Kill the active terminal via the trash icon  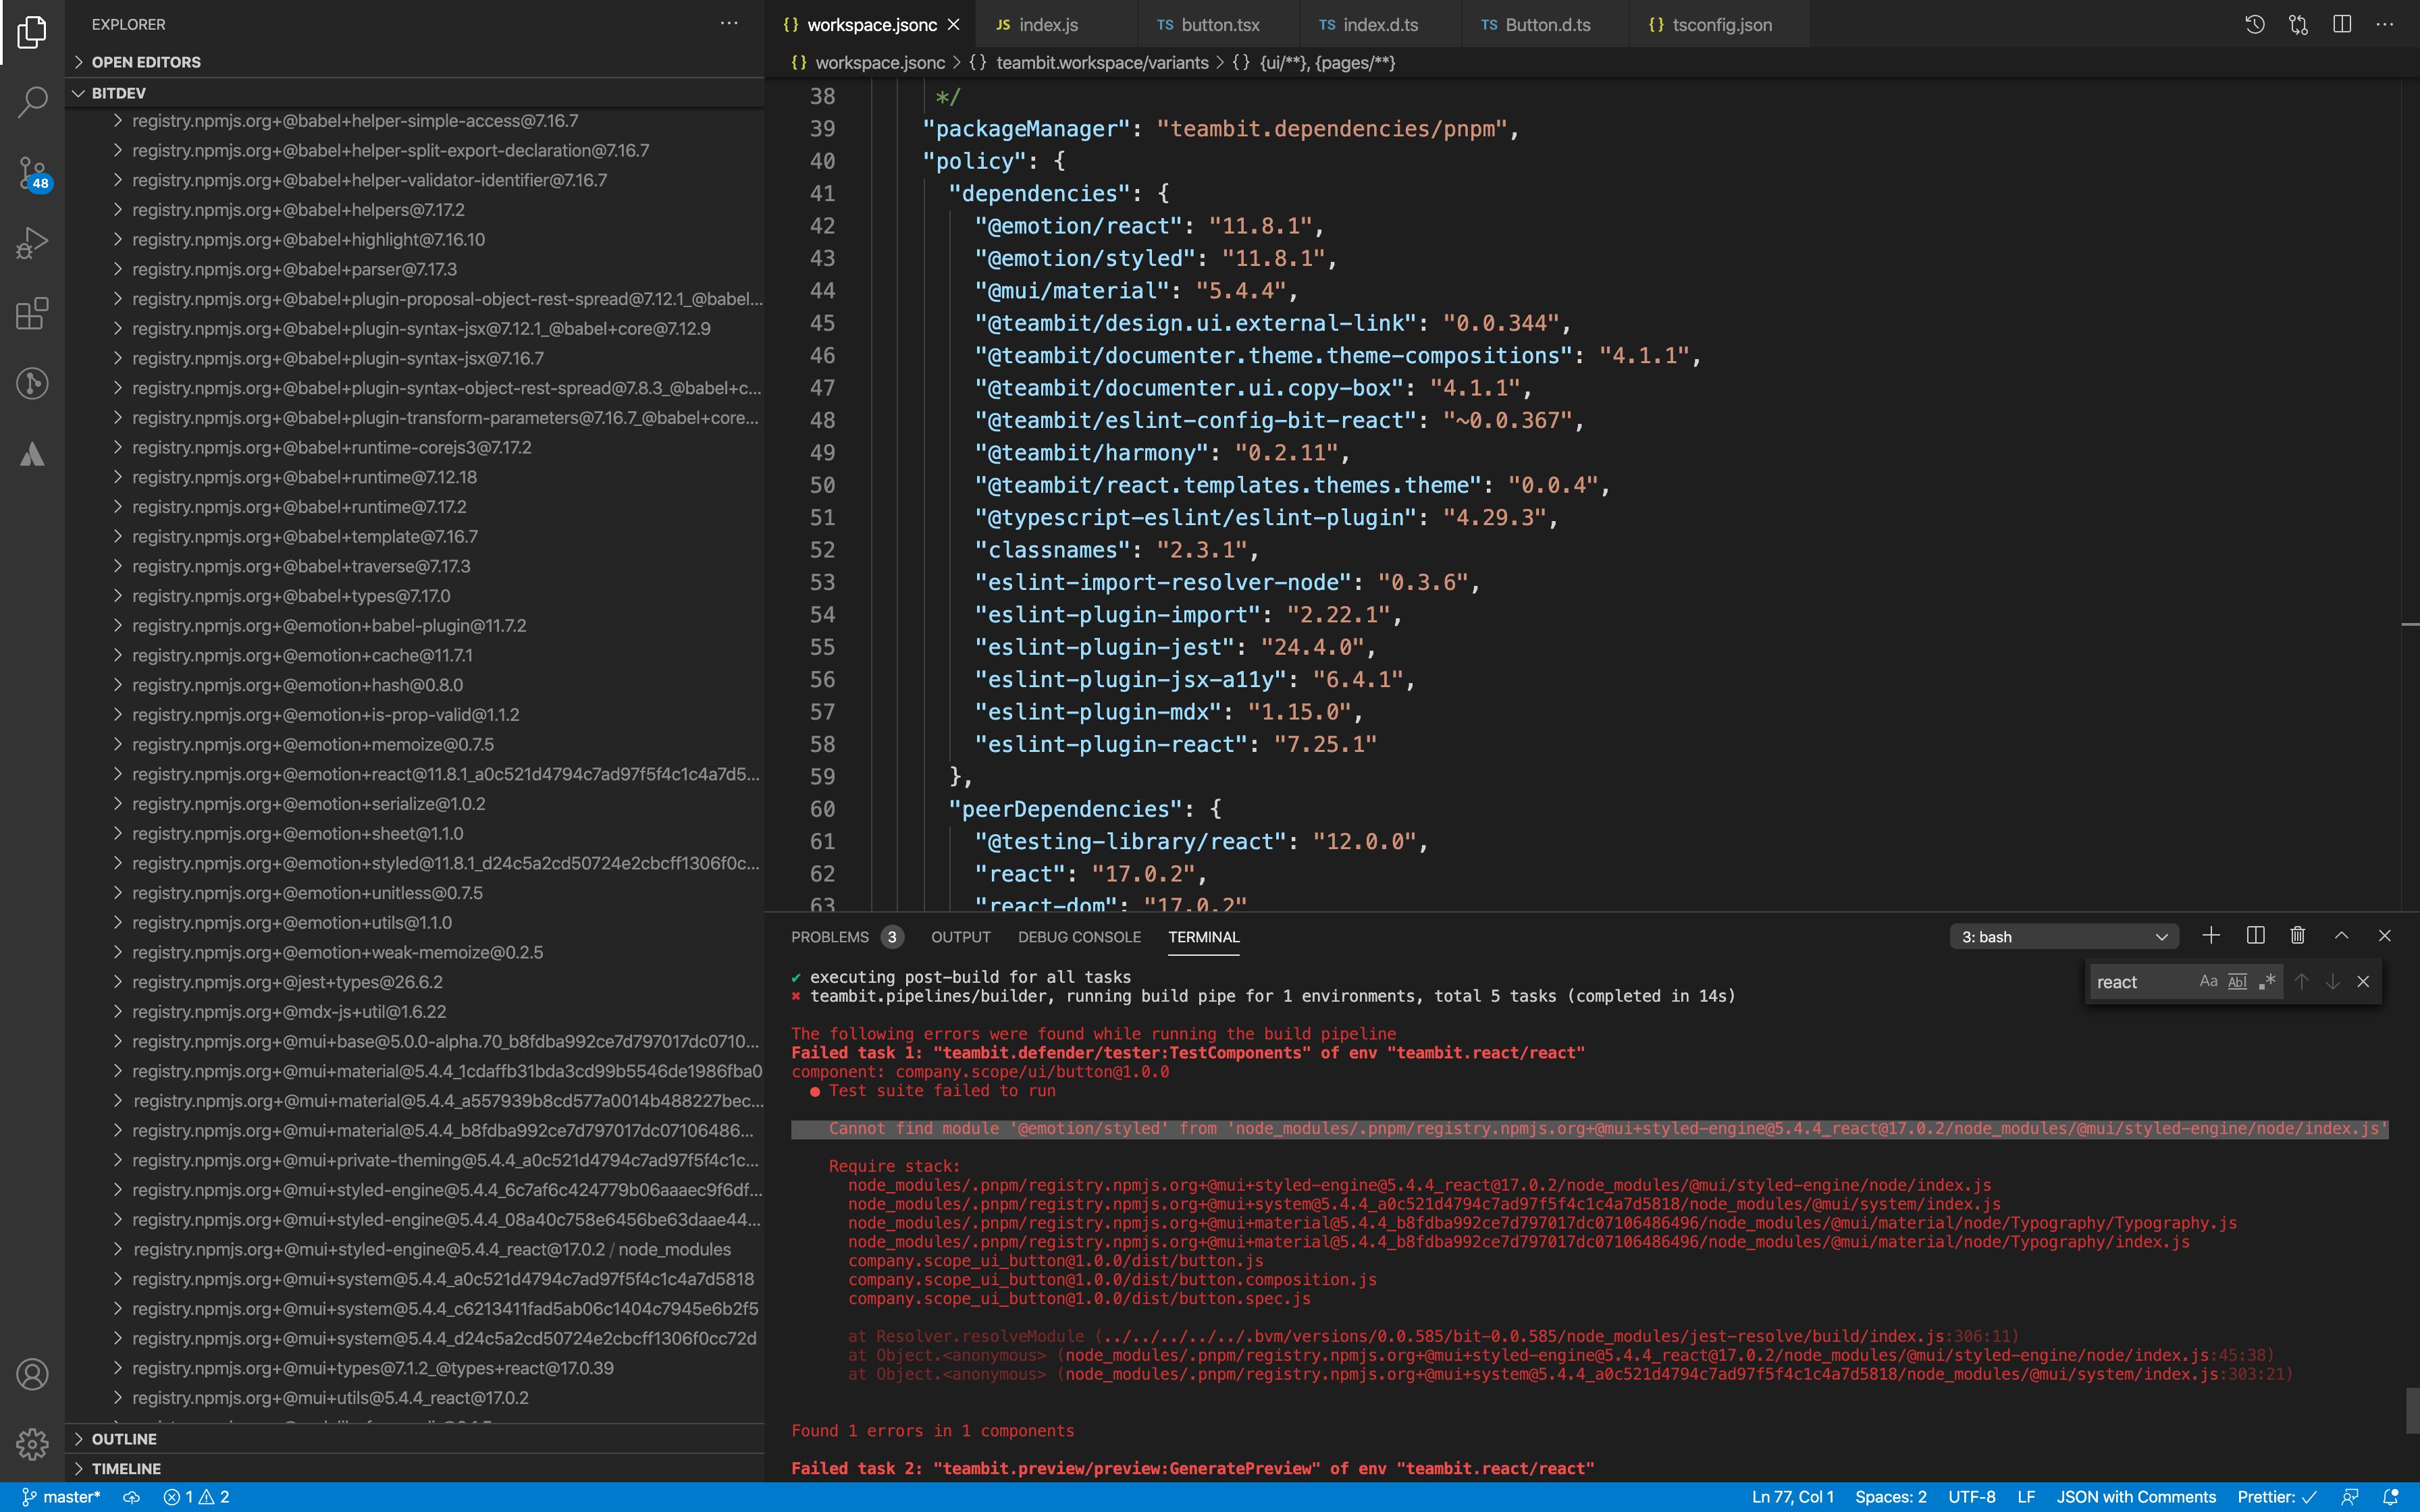(x=2297, y=936)
